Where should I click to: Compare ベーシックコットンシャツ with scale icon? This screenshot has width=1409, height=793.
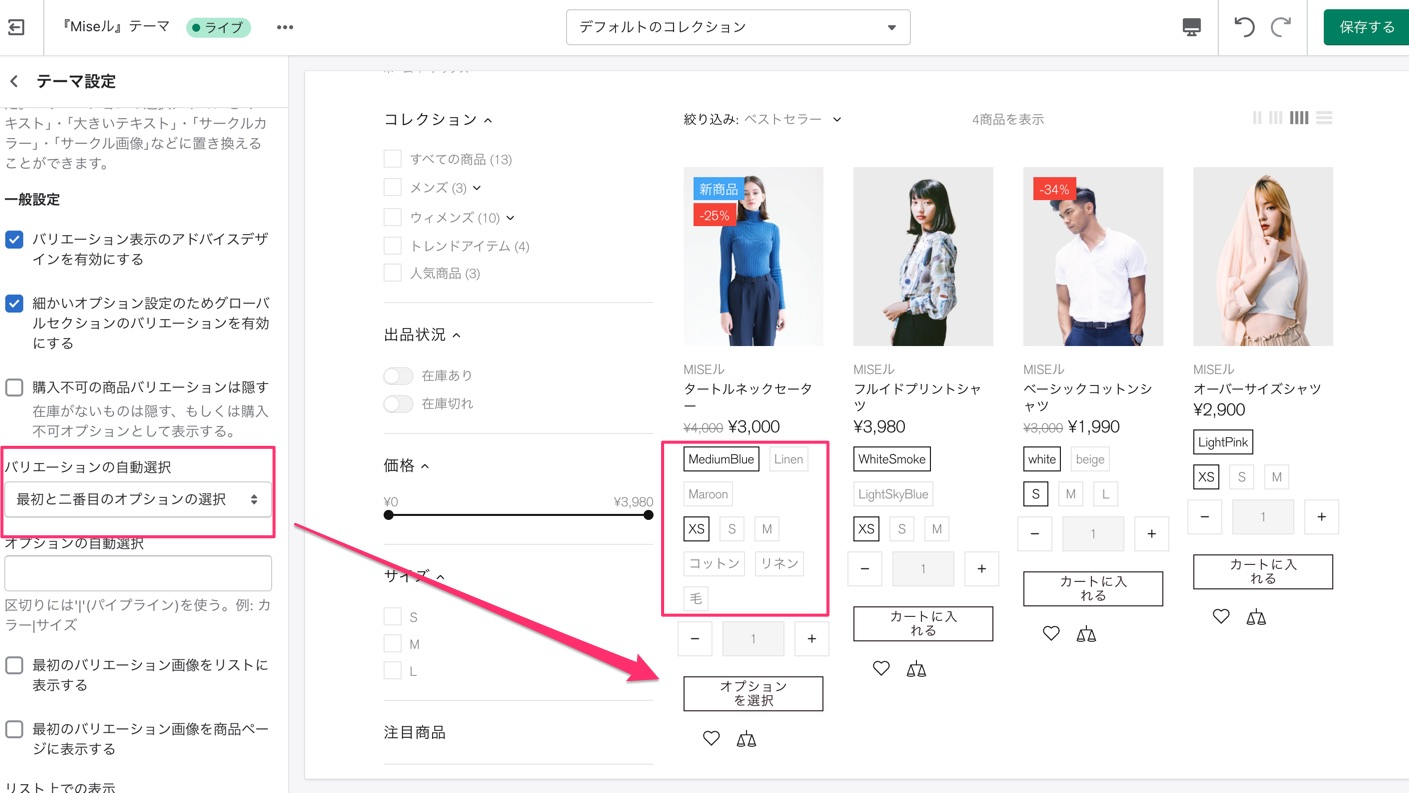(x=1086, y=634)
